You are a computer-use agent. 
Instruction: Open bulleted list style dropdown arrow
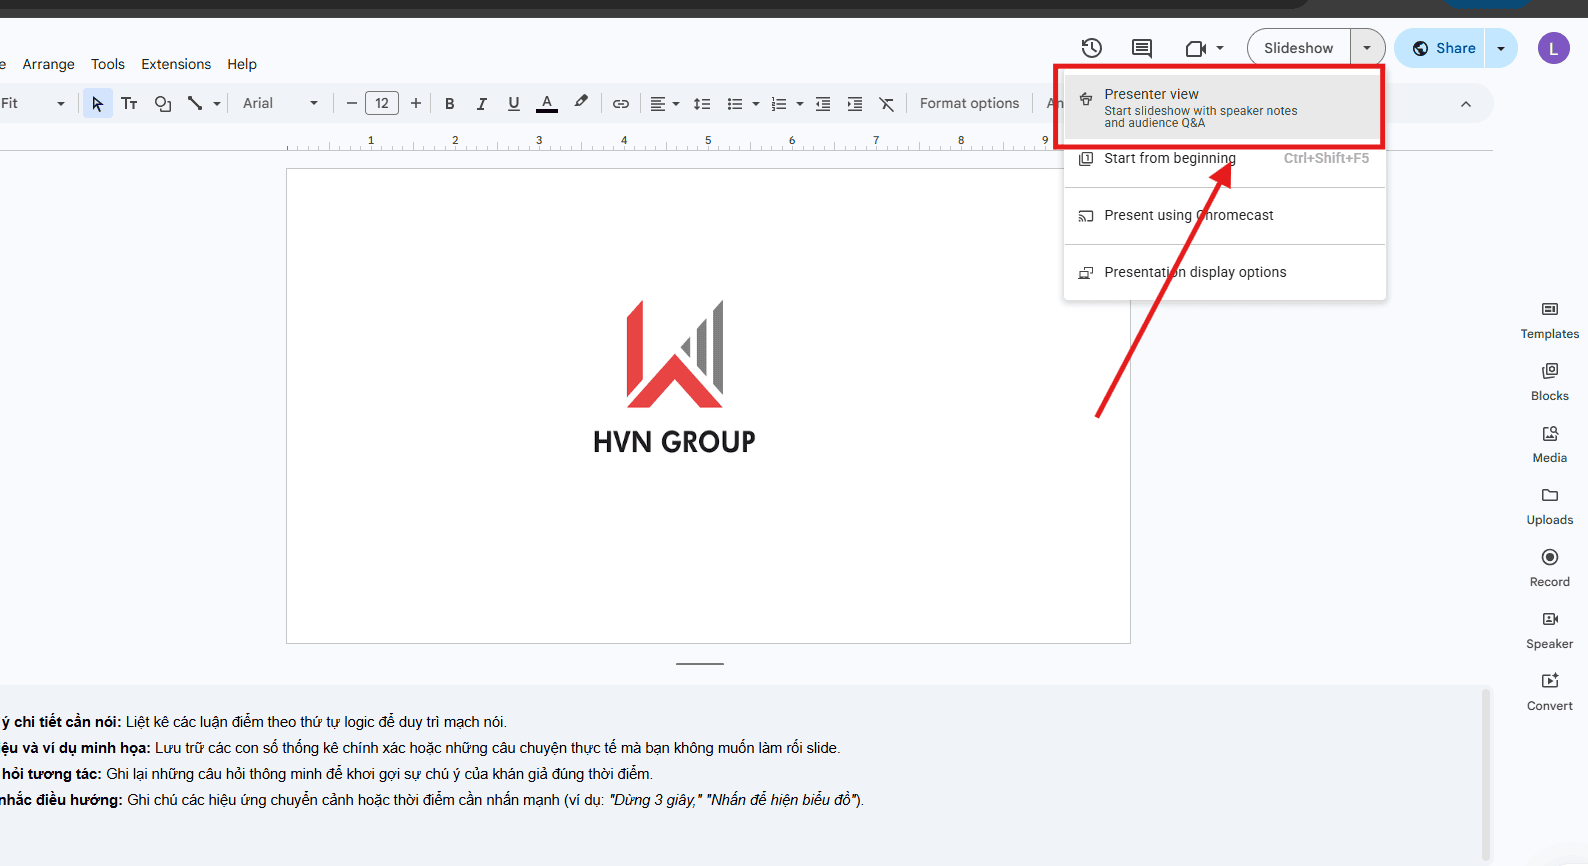pyautogui.click(x=756, y=103)
